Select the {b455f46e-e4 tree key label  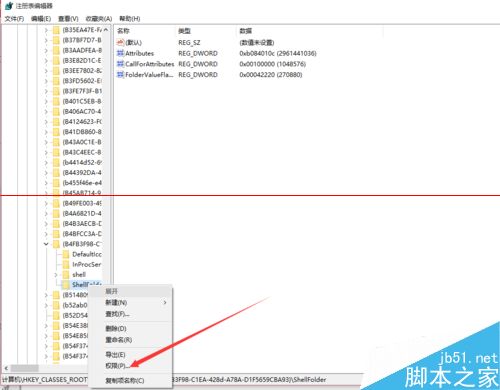pyautogui.click(x=82, y=183)
